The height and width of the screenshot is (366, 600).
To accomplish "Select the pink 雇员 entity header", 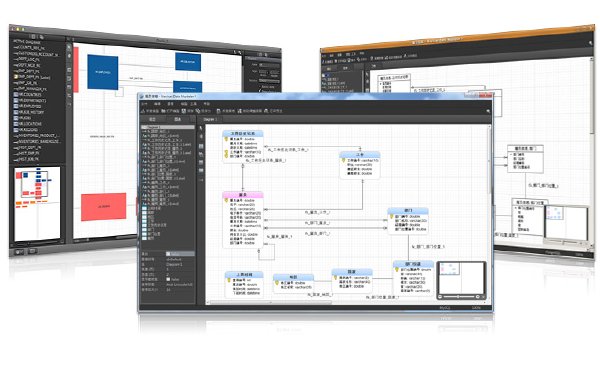I will tap(243, 195).
